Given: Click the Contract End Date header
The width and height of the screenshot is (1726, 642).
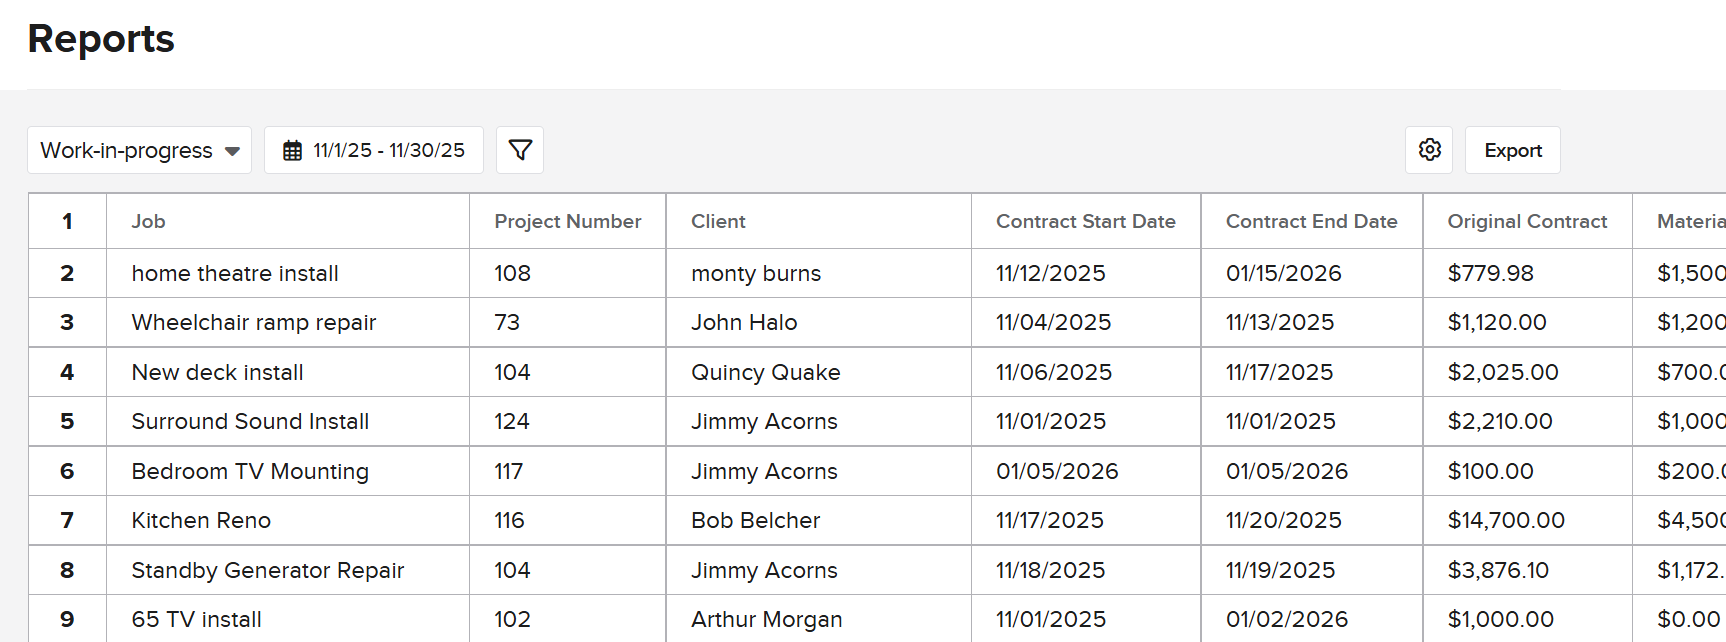Looking at the screenshot, I should tap(1311, 221).
